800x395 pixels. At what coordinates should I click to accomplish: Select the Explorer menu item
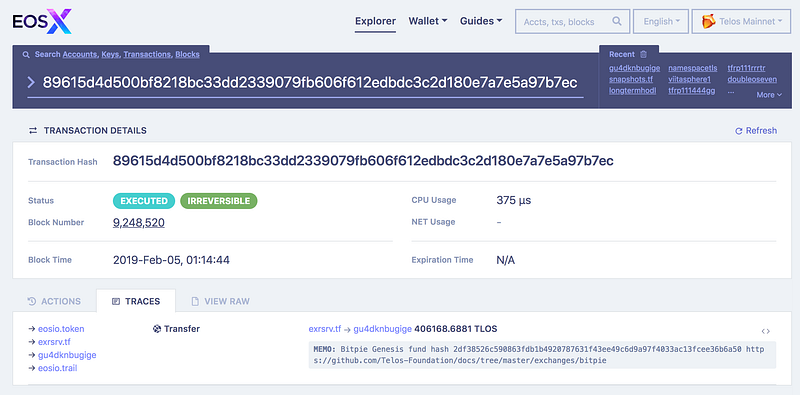(x=375, y=21)
